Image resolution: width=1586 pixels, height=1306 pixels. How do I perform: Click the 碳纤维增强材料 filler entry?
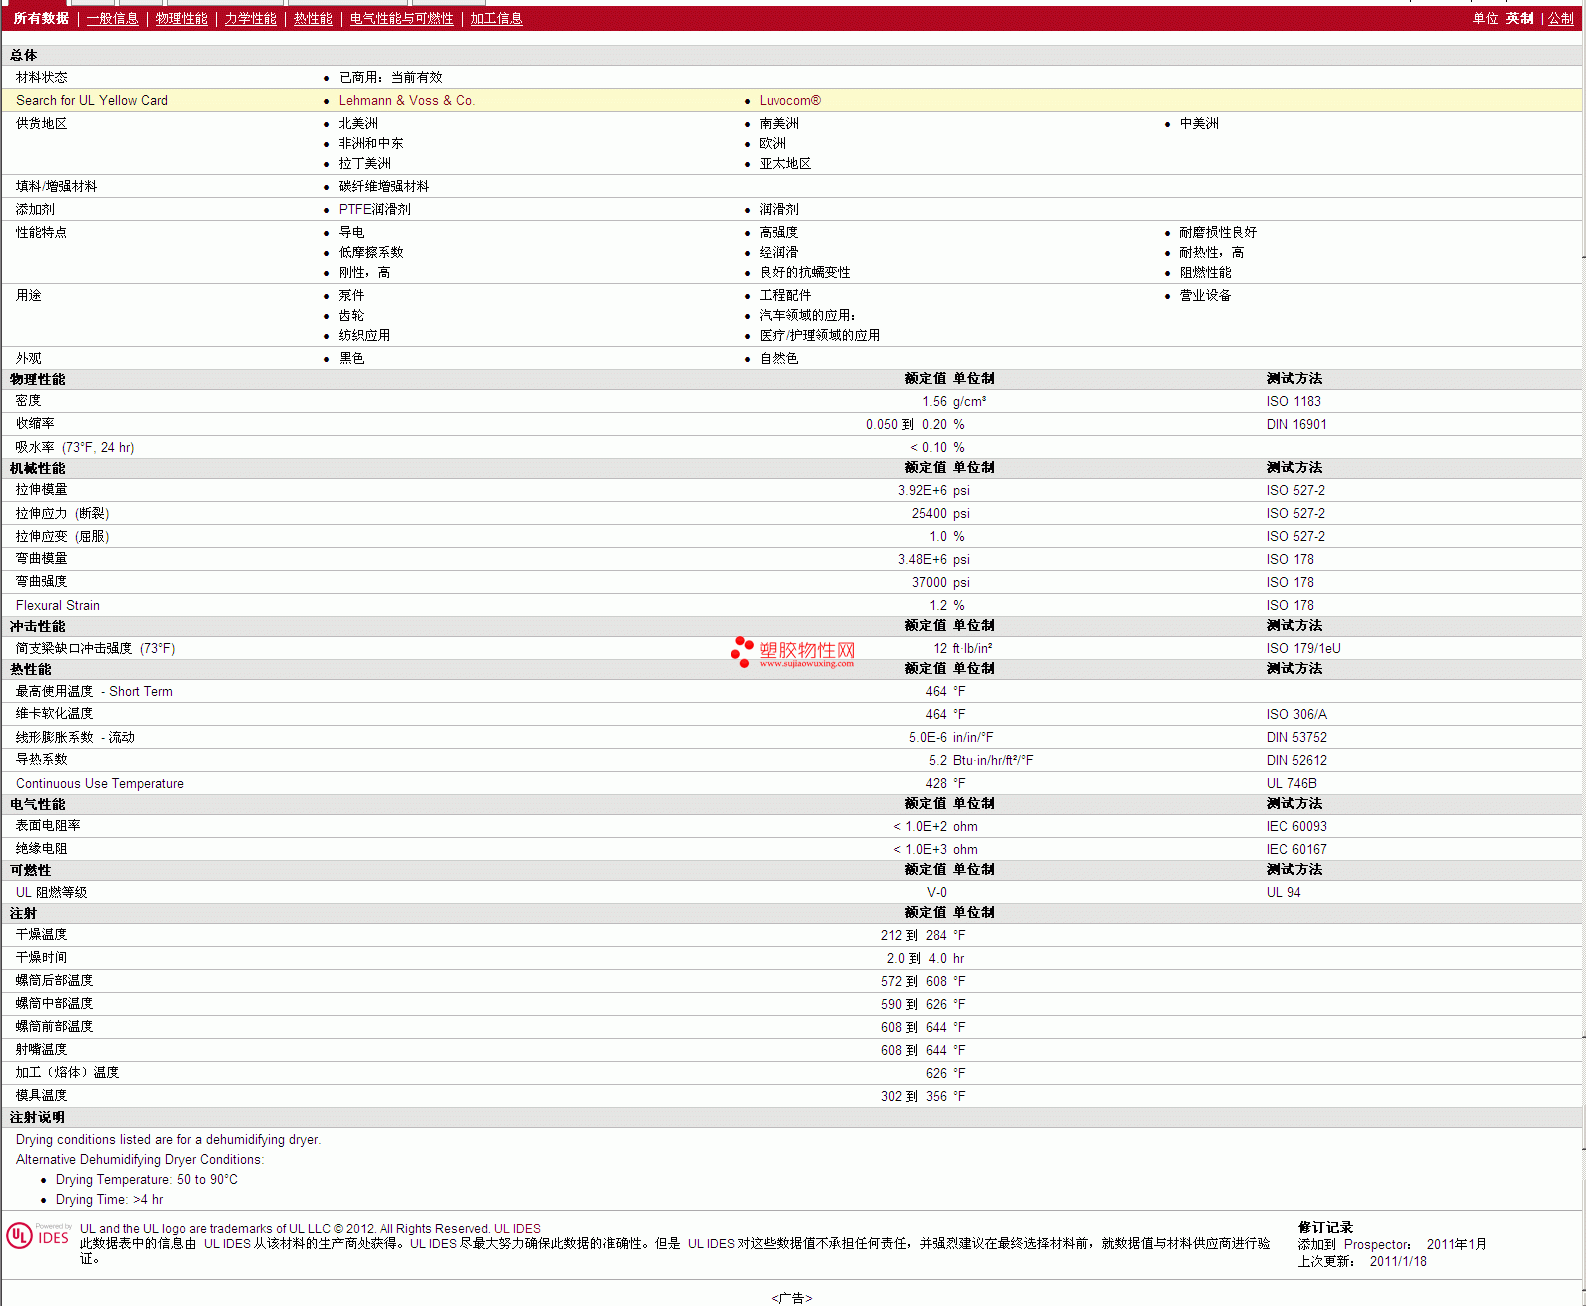click(x=383, y=186)
